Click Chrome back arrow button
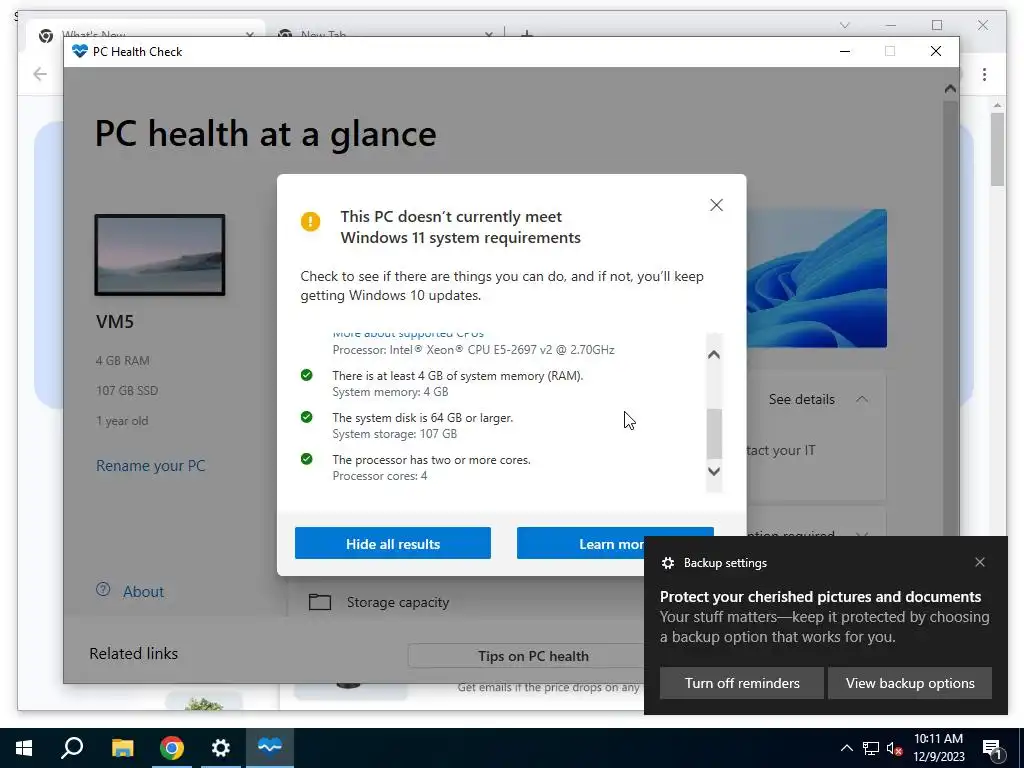 [40, 74]
